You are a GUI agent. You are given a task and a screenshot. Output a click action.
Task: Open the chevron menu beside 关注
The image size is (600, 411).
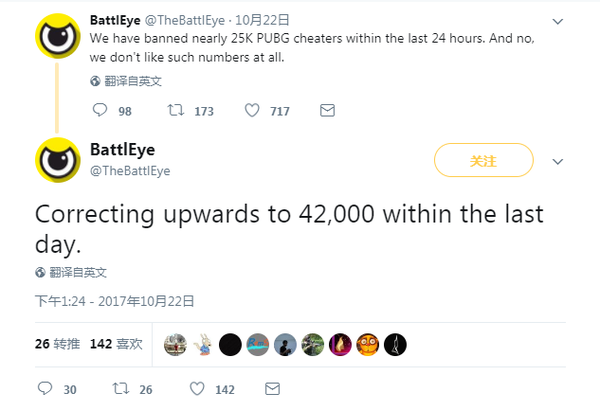coord(559,161)
